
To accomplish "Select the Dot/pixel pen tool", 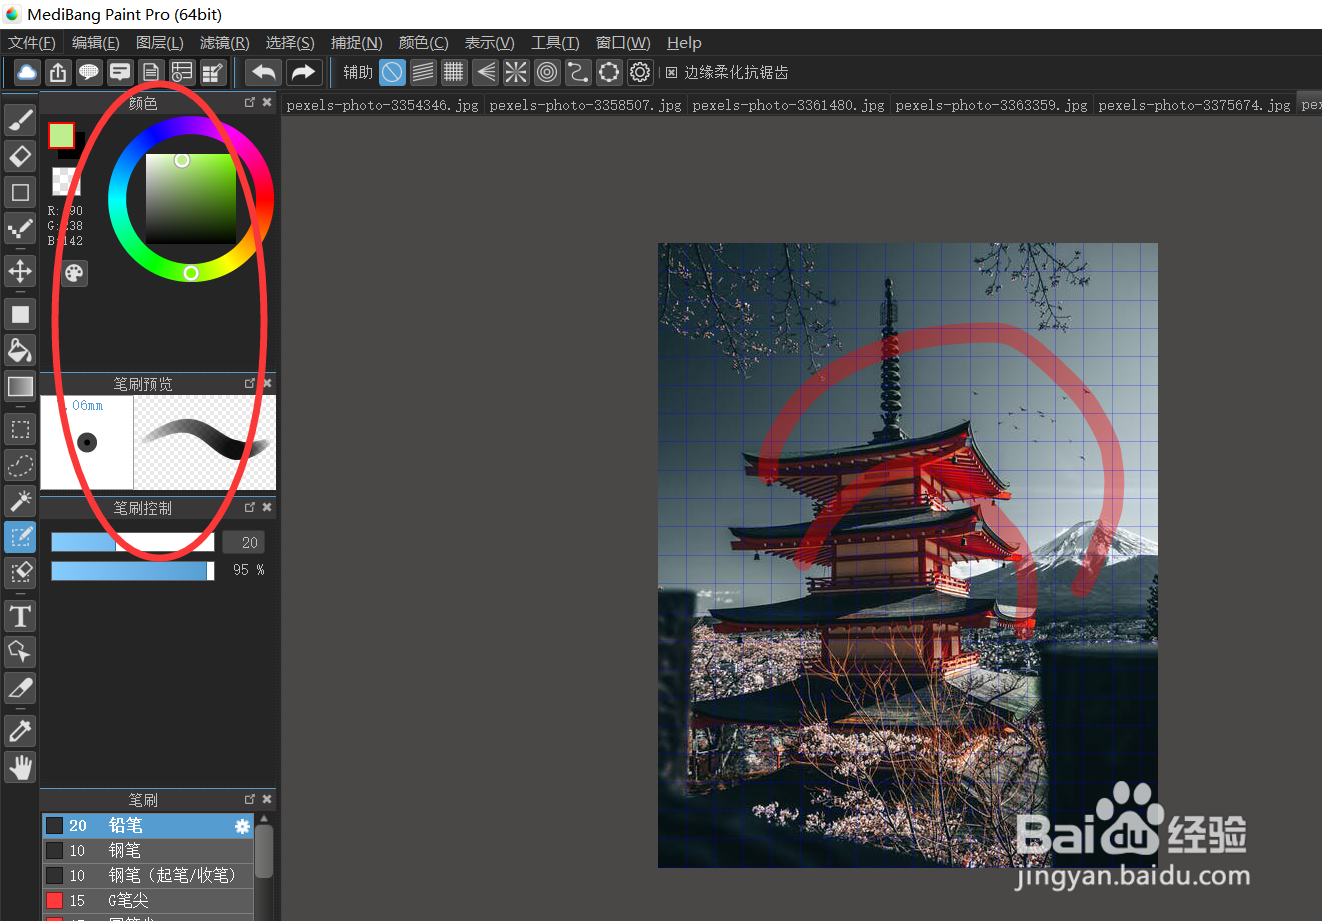I will 20,228.
